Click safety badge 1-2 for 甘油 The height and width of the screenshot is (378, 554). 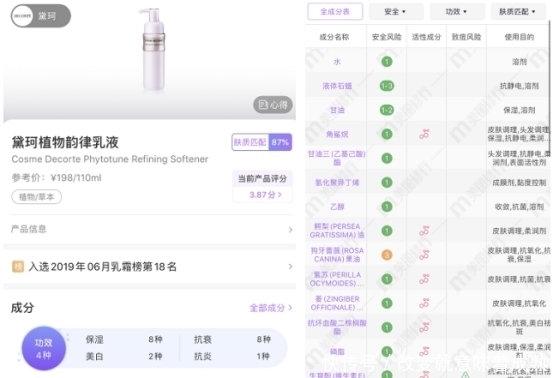pos(387,110)
